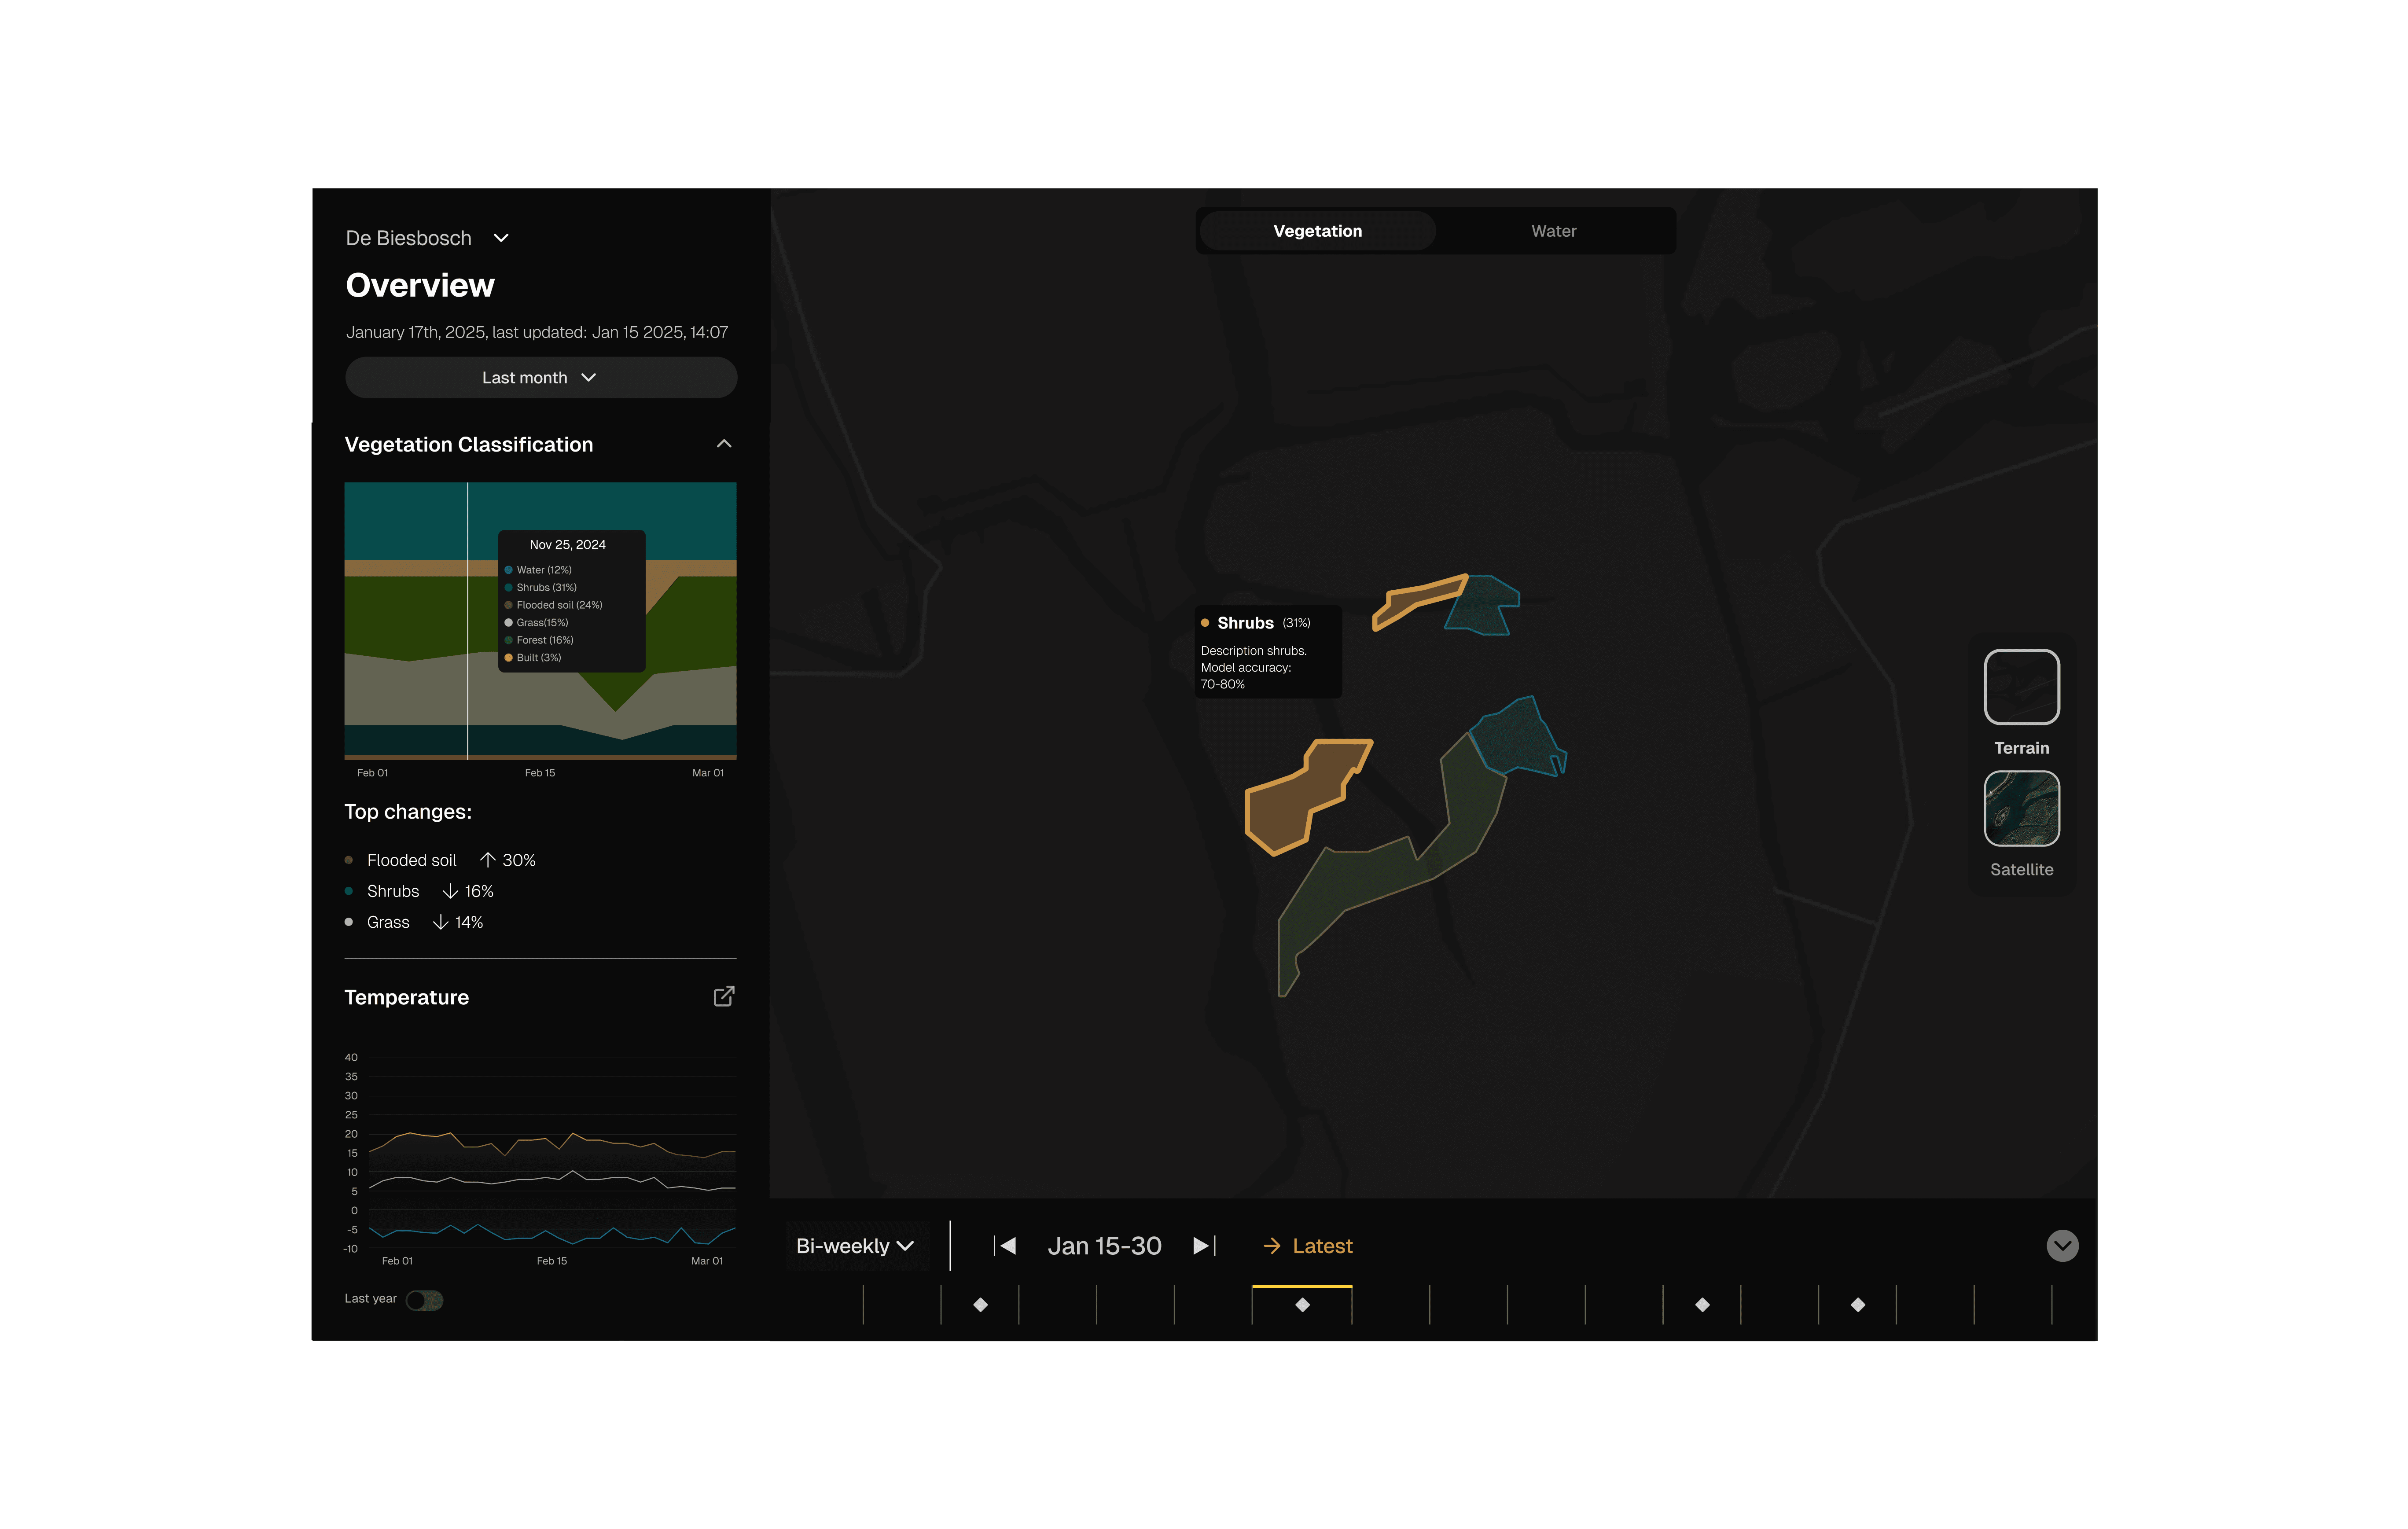The height and width of the screenshot is (1529, 2408).
Task: Jump to Latest data link
Action: coord(1307,1246)
